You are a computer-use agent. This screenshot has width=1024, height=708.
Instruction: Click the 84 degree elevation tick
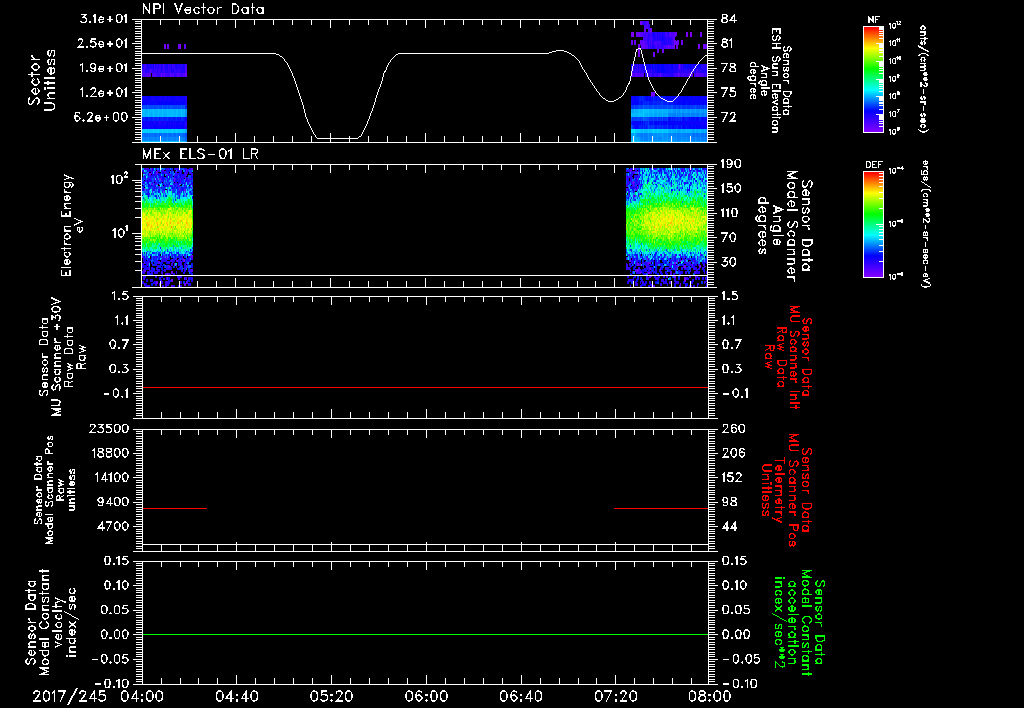pos(729,19)
